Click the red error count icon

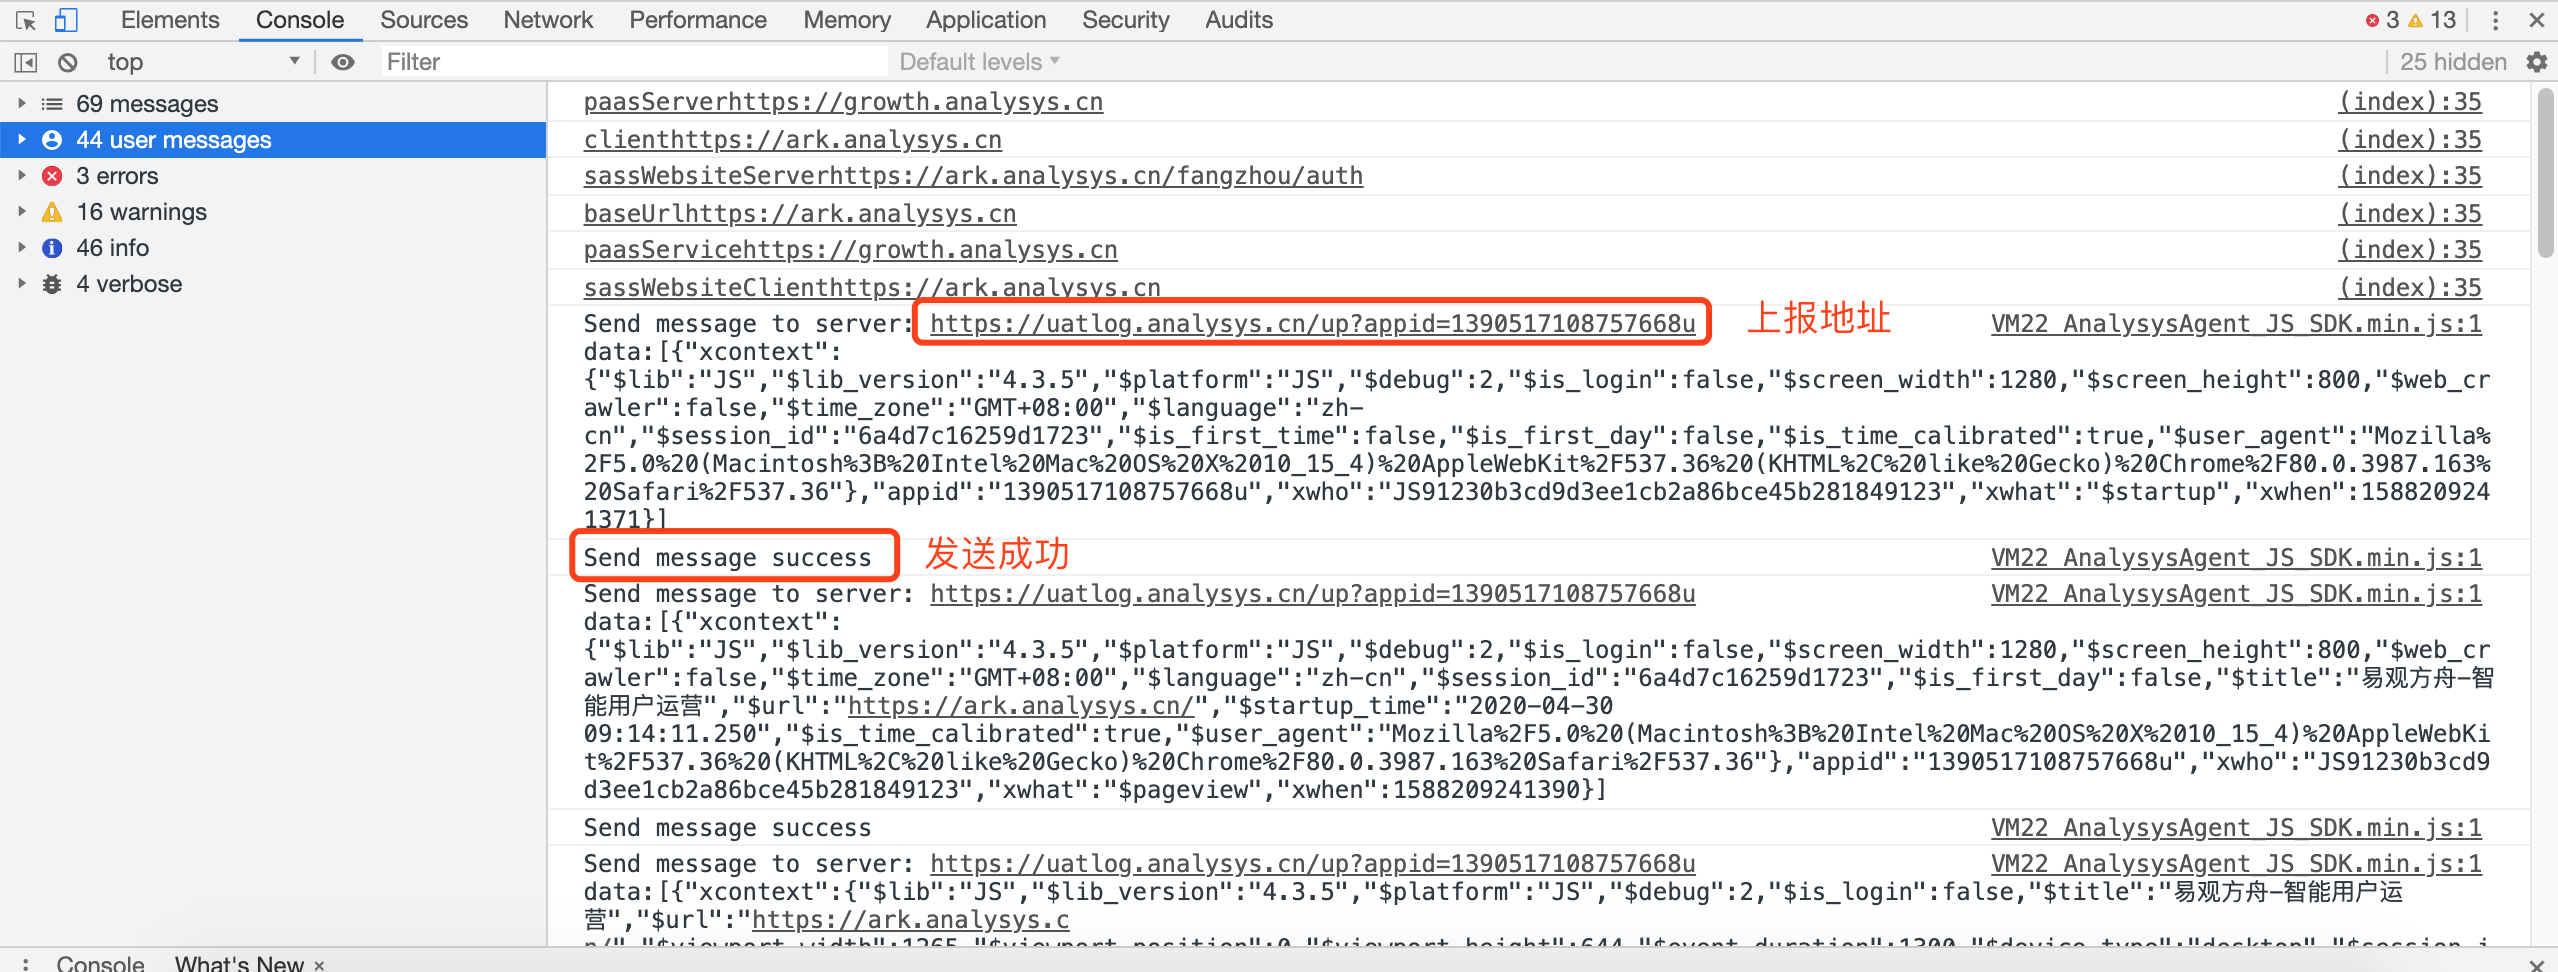(x=2372, y=20)
